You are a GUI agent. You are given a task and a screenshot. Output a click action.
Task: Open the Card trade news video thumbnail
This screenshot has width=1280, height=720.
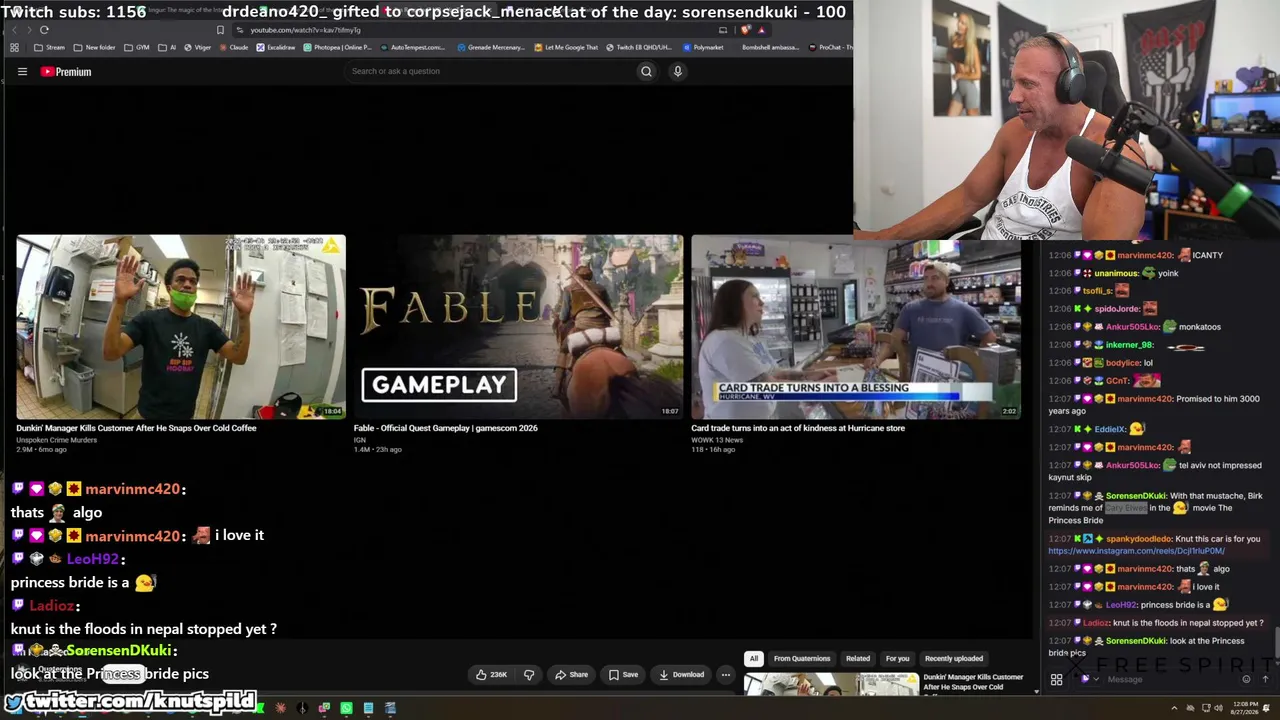coord(856,327)
